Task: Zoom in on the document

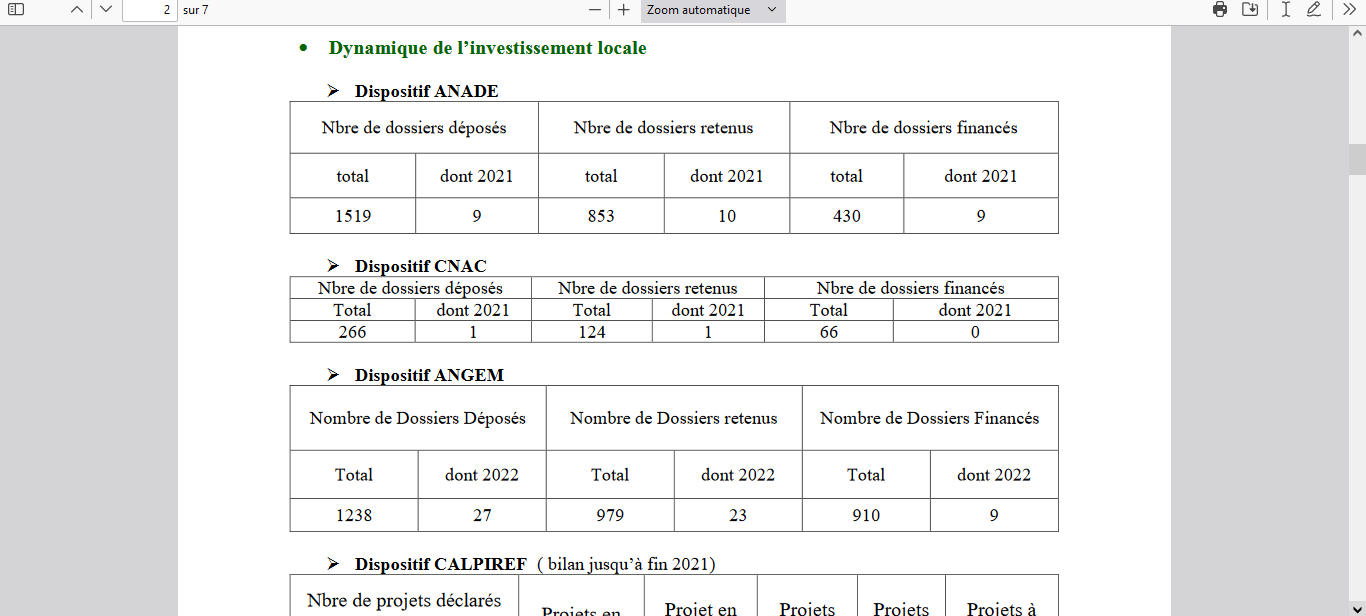Action: 624,10
